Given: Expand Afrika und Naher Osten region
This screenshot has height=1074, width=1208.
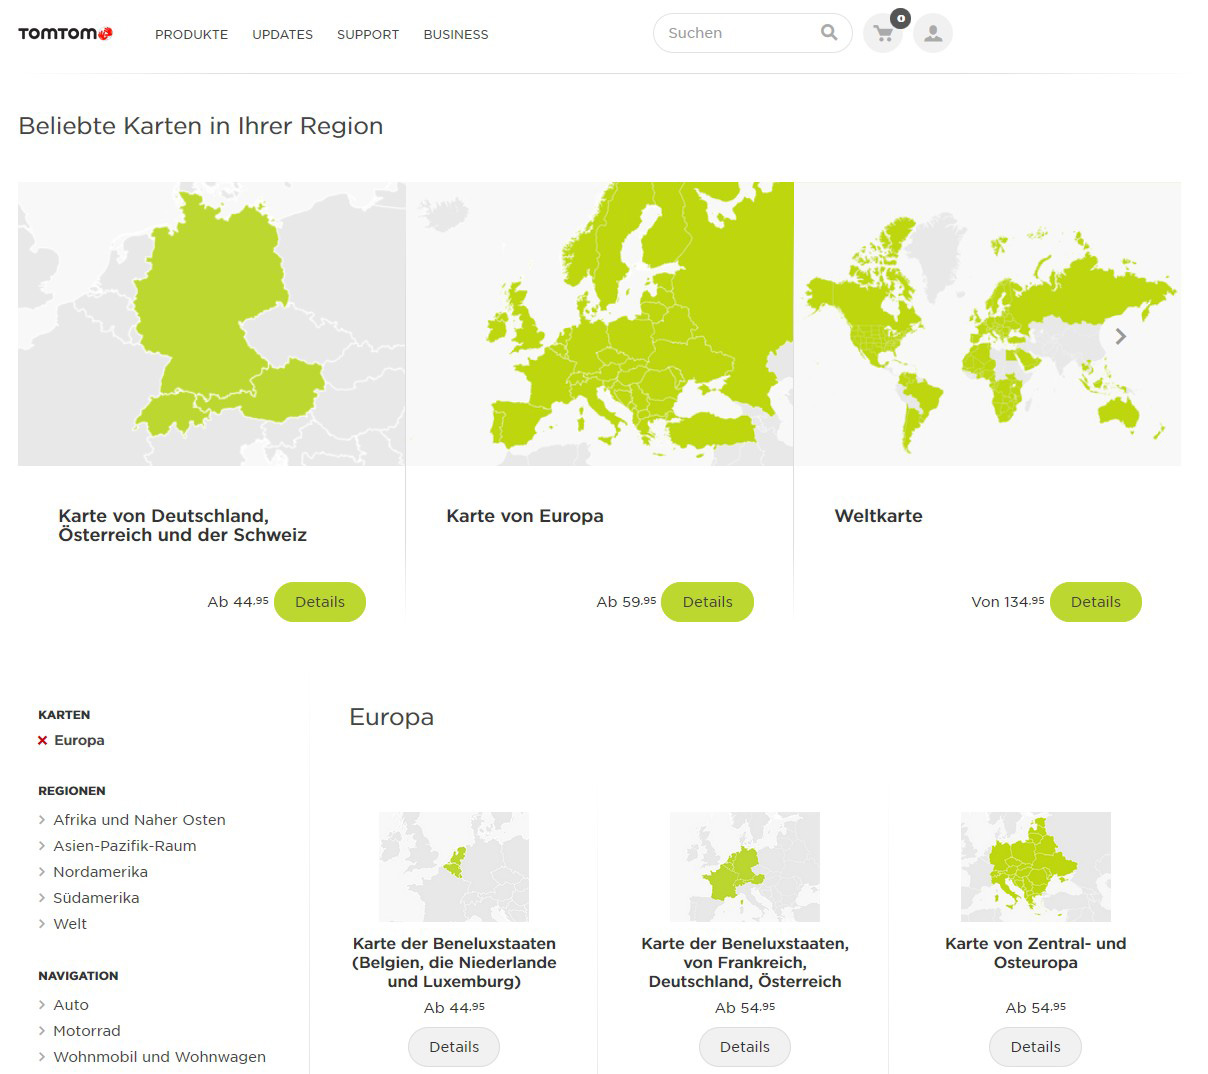Looking at the screenshot, I should point(139,820).
